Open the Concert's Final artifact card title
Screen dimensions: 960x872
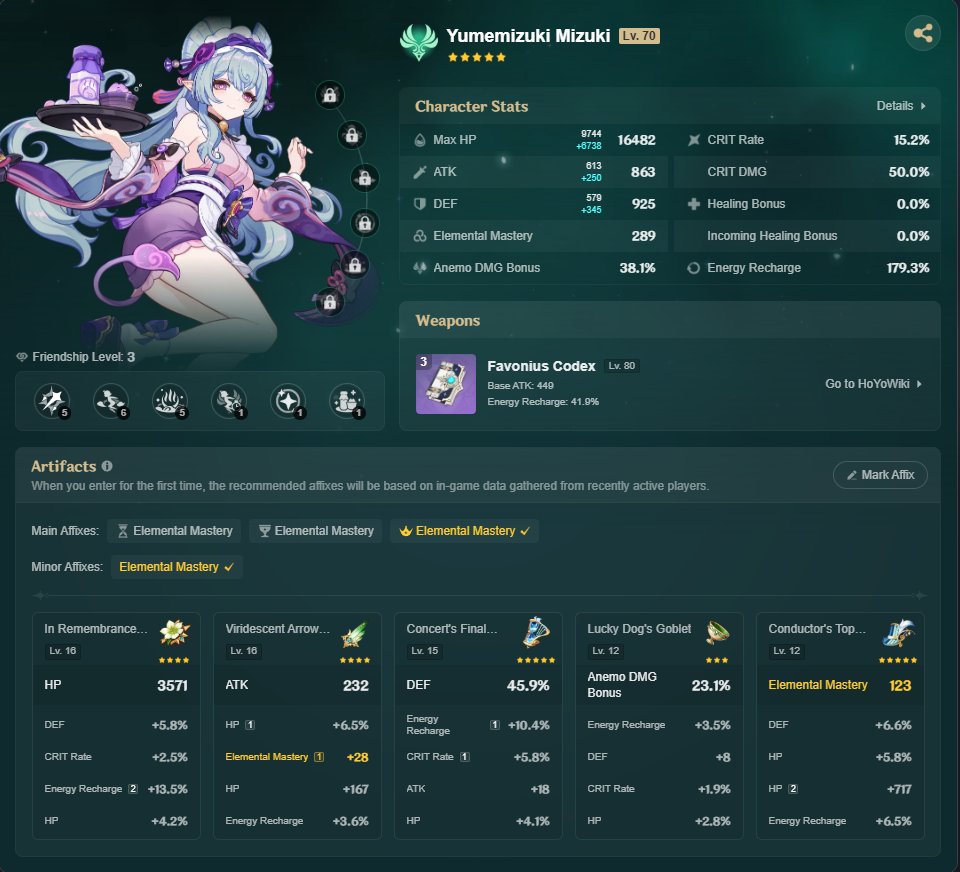(452, 629)
